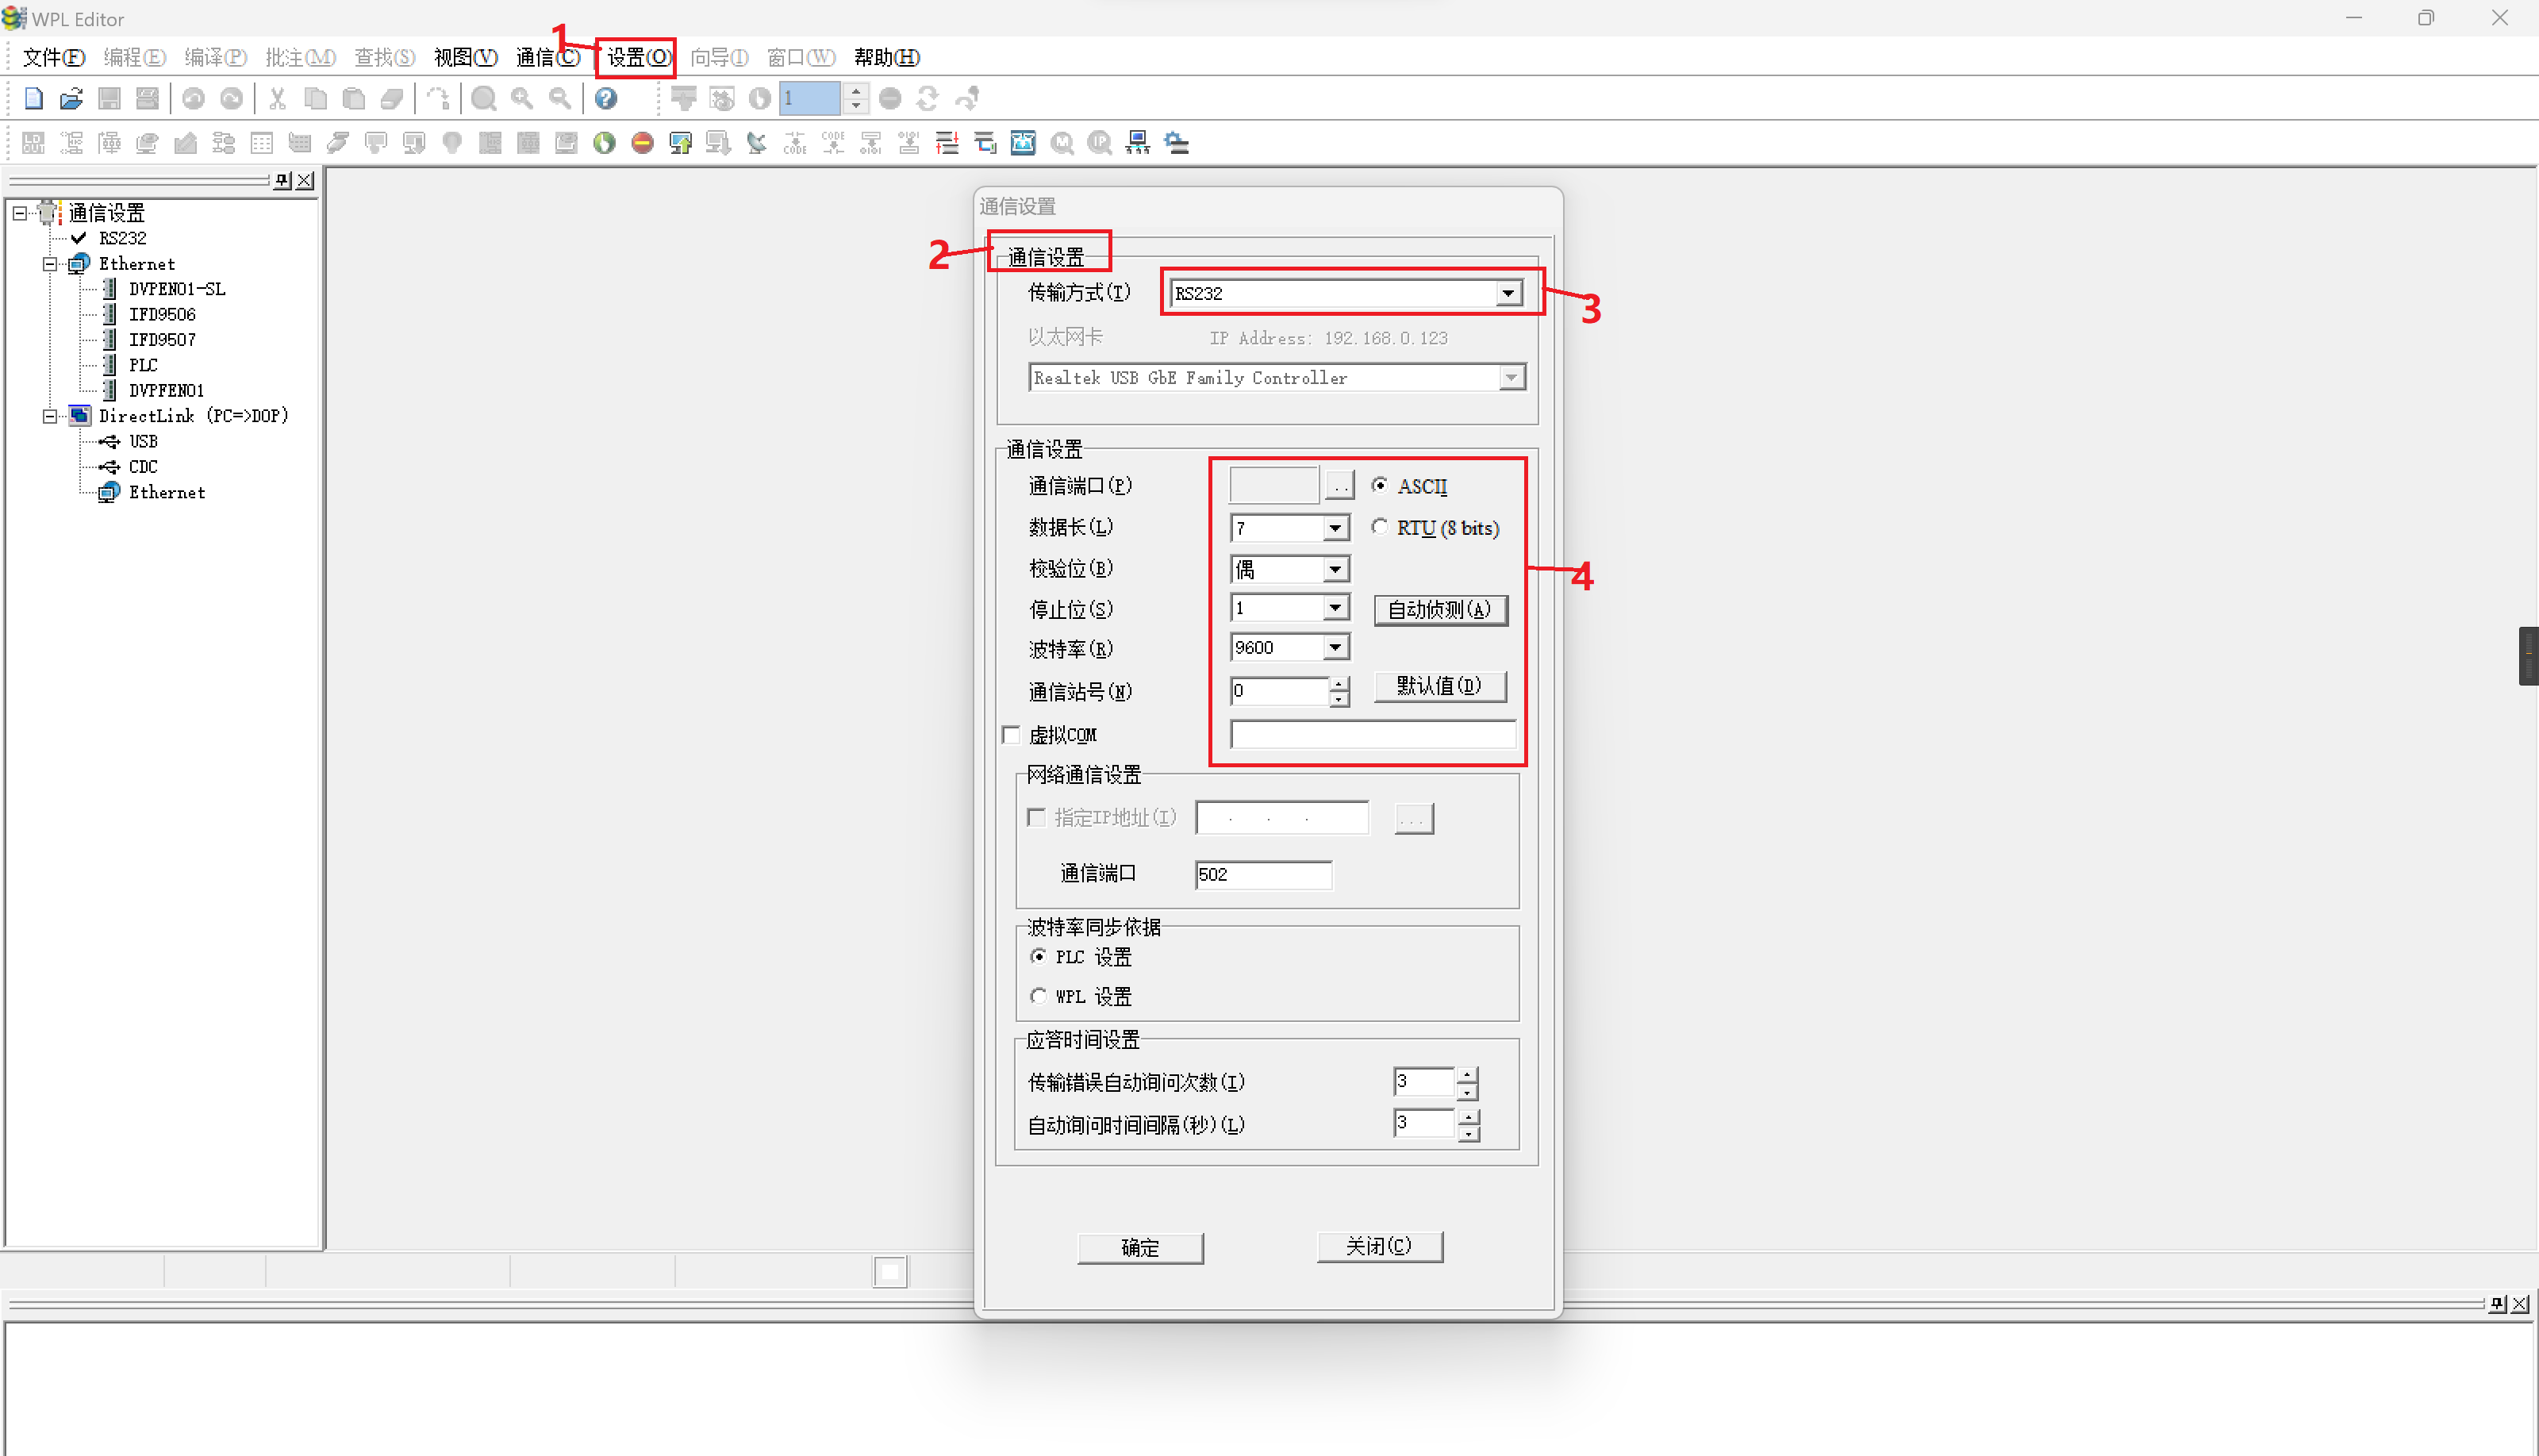Select IFD9506 in the tree
This screenshot has height=1456, width=2539.
(x=162, y=314)
